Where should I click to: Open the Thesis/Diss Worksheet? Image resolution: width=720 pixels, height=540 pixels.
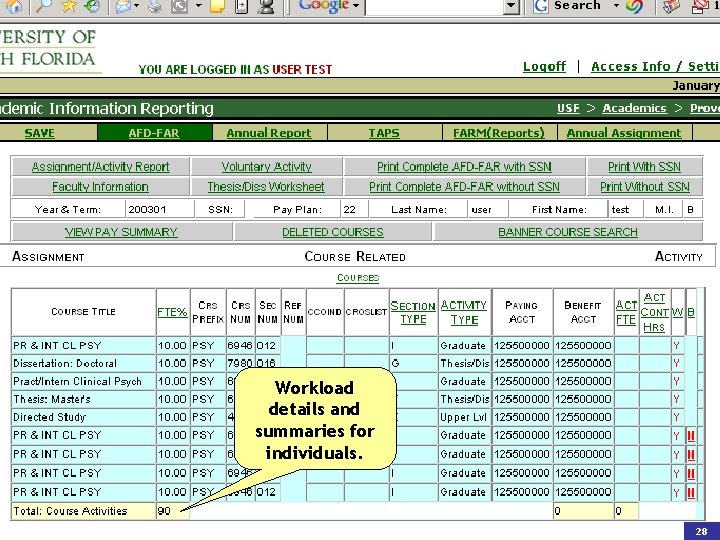[266, 187]
